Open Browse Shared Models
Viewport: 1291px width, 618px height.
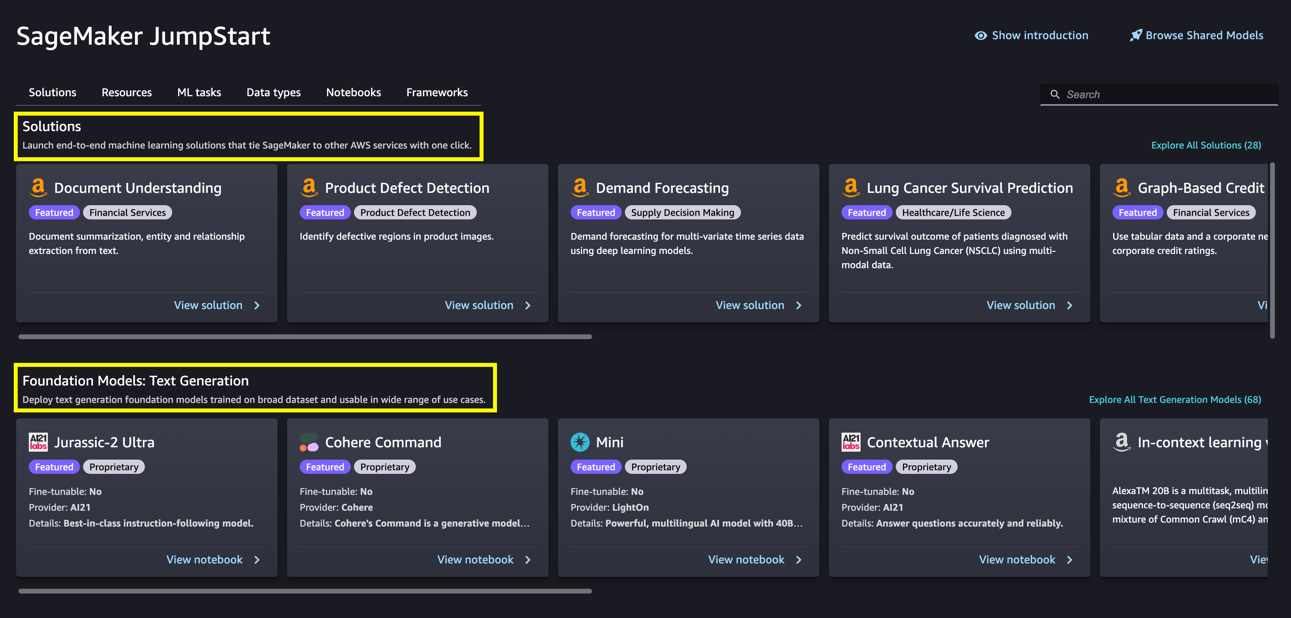pos(1196,35)
